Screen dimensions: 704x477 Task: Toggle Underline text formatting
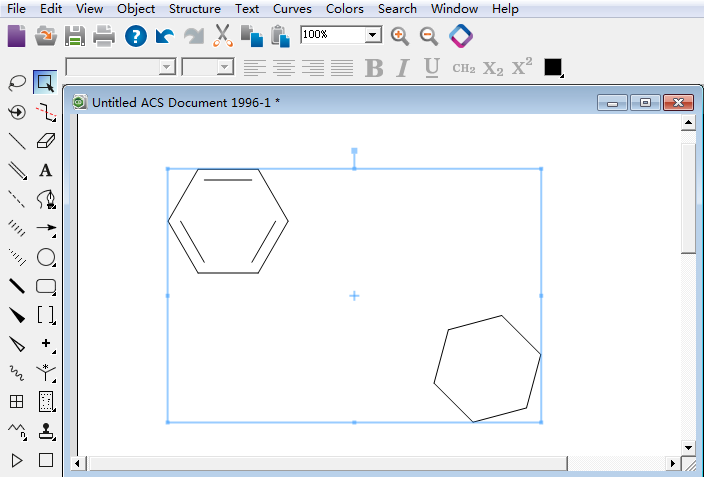pyautogui.click(x=432, y=68)
